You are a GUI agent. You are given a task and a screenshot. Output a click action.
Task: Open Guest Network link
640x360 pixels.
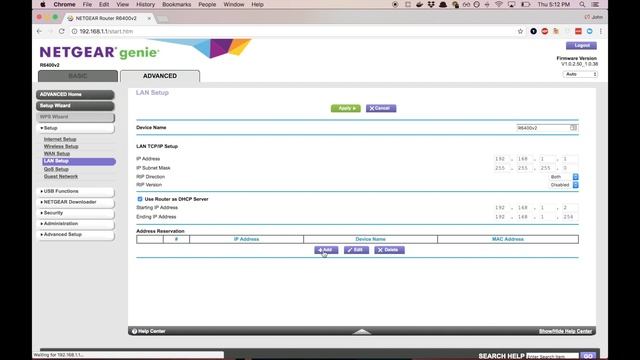(x=61, y=177)
